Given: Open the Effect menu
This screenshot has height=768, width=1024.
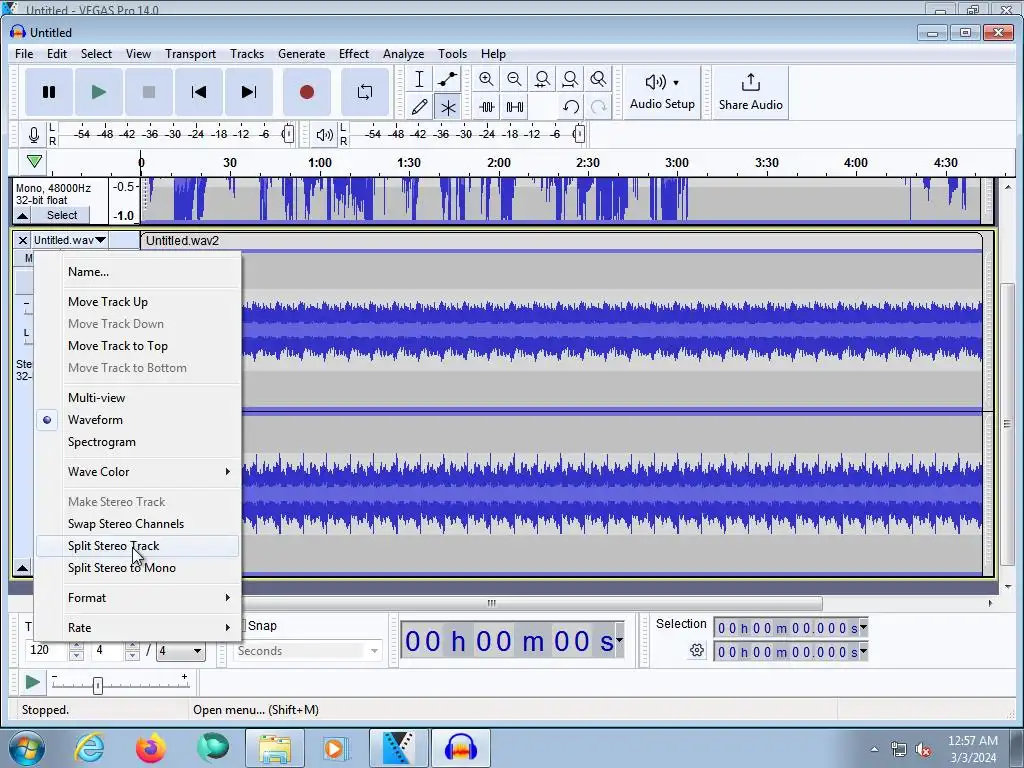Looking at the screenshot, I should pos(354,54).
